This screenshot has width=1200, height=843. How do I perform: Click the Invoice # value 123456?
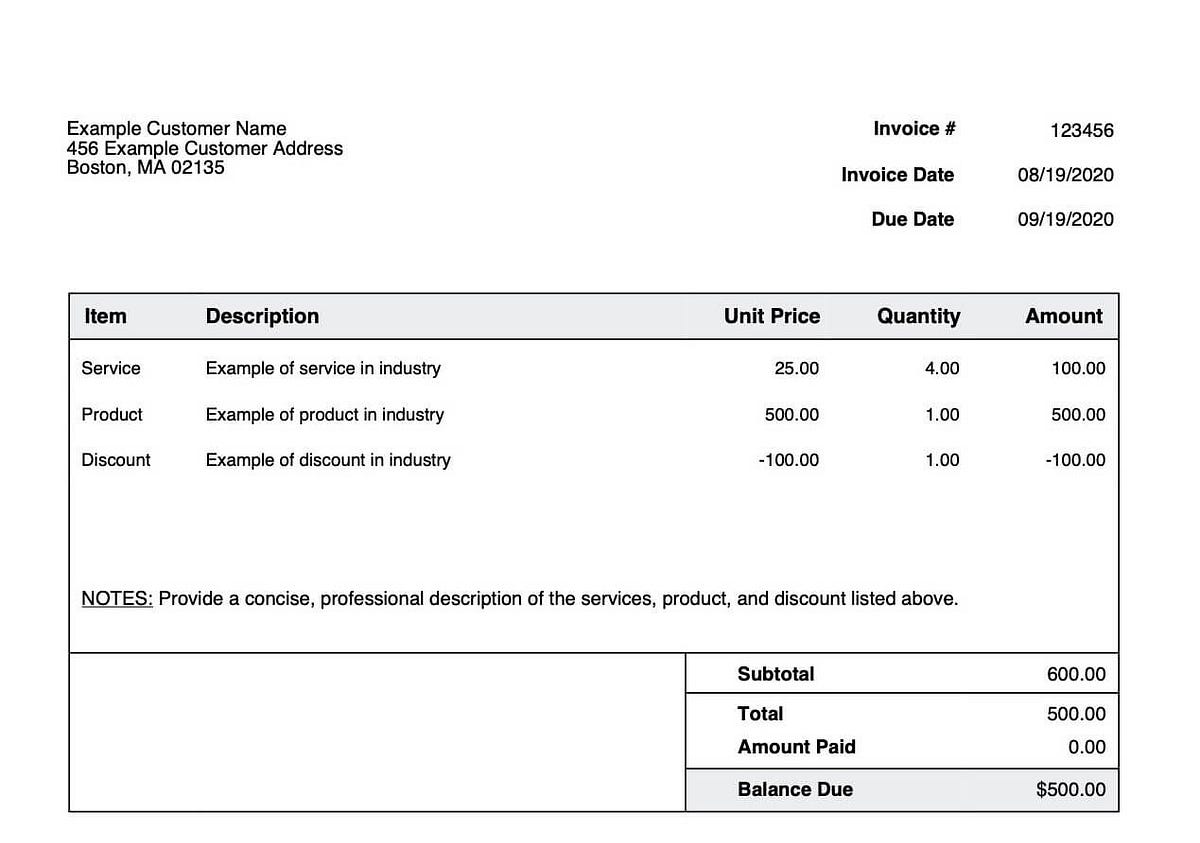[1081, 130]
